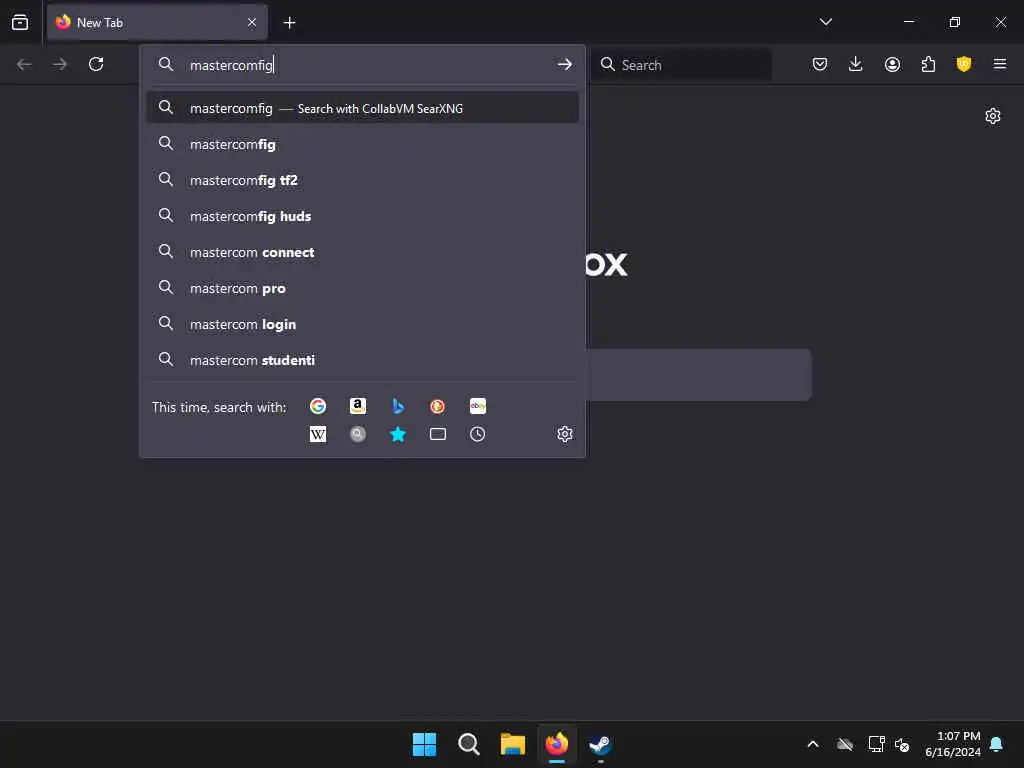Select 'mastercomfig tf2' suggestion
The height and width of the screenshot is (768, 1024).
coord(362,180)
